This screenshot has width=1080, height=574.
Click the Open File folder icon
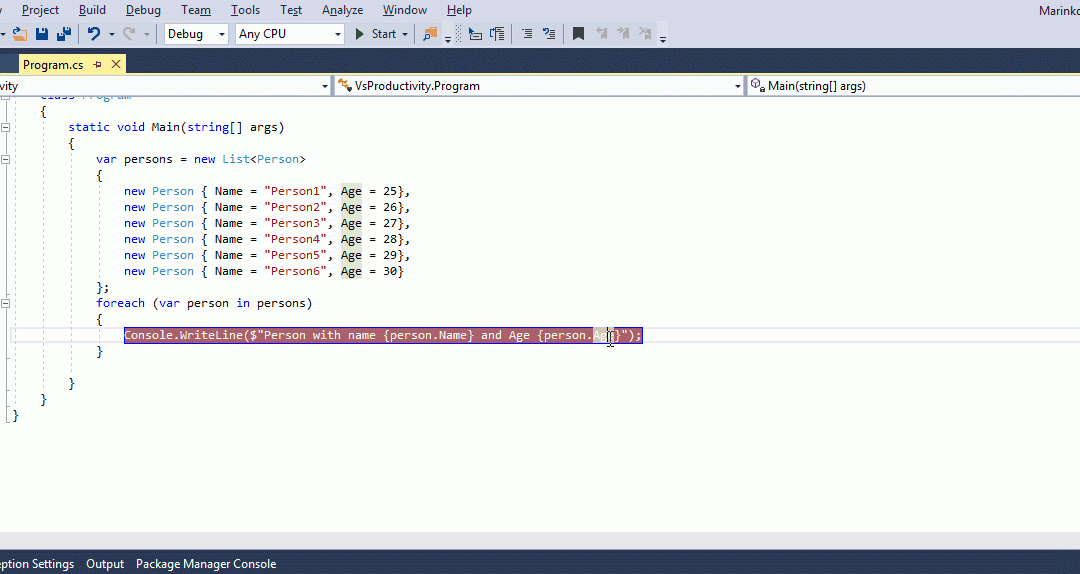click(x=20, y=34)
